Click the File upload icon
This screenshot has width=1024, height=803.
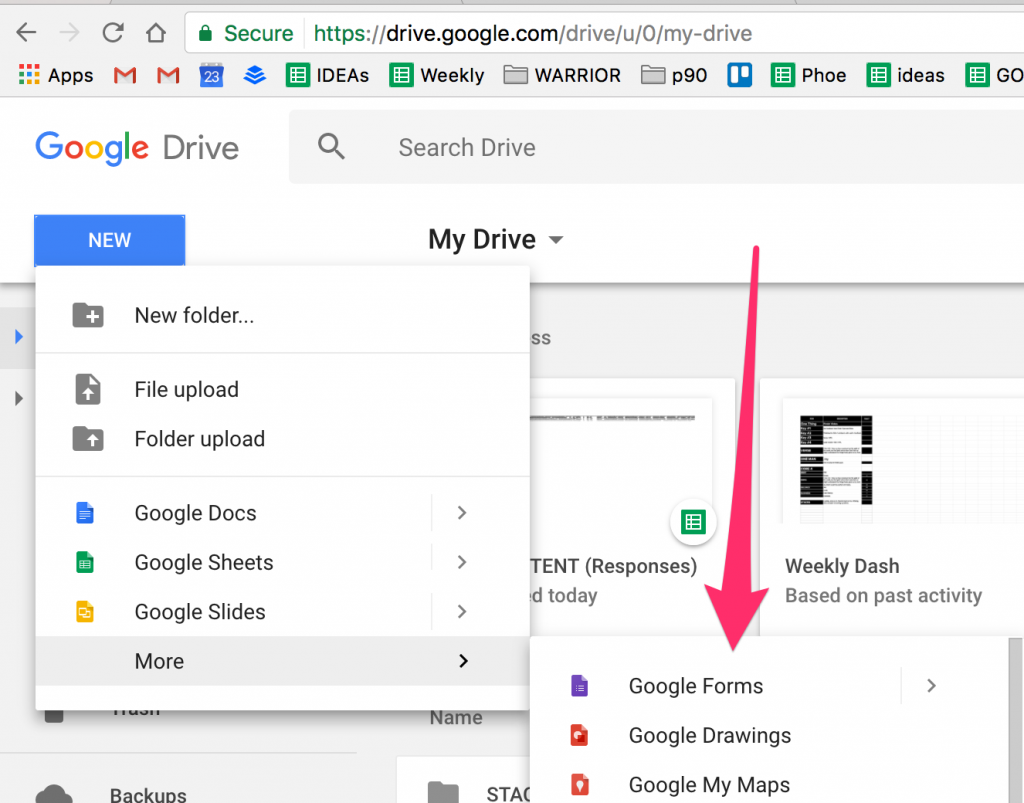(88, 389)
